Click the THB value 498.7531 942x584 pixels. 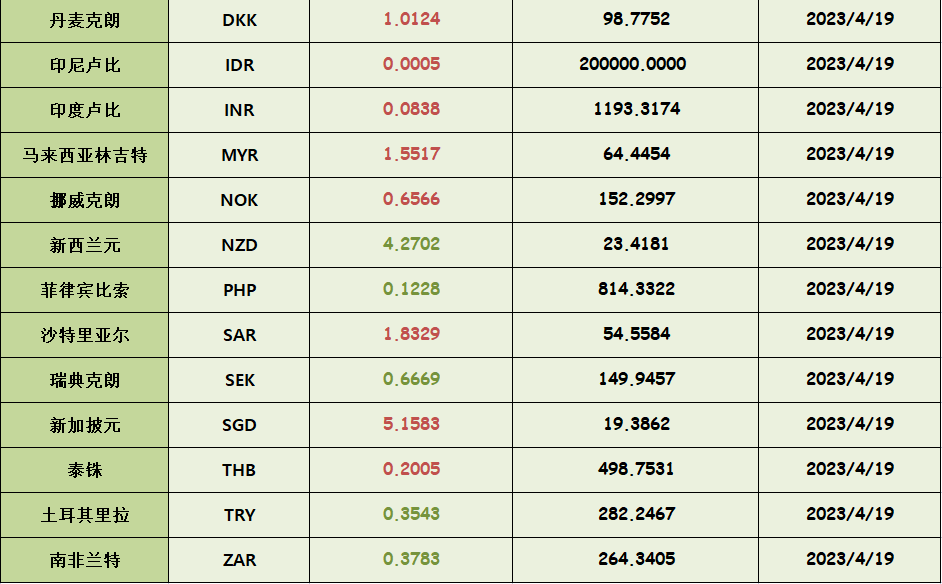636,469
